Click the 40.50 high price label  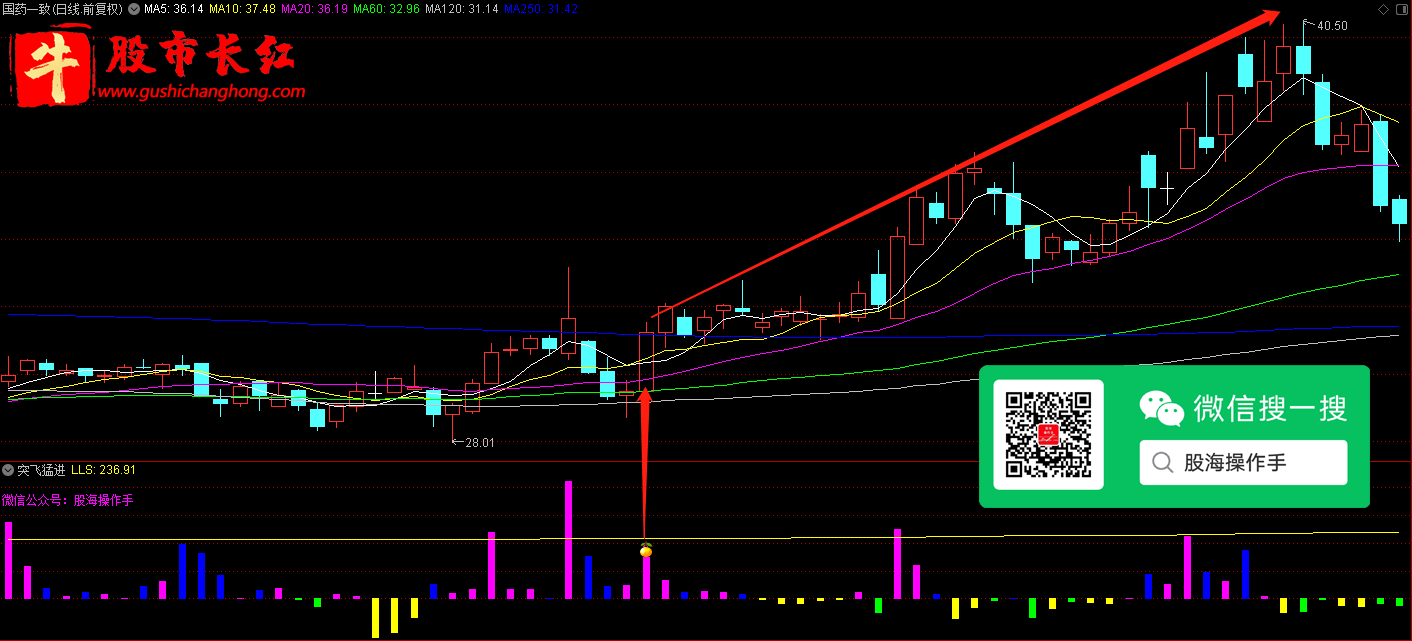pyautogui.click(x=1332, y=26)
